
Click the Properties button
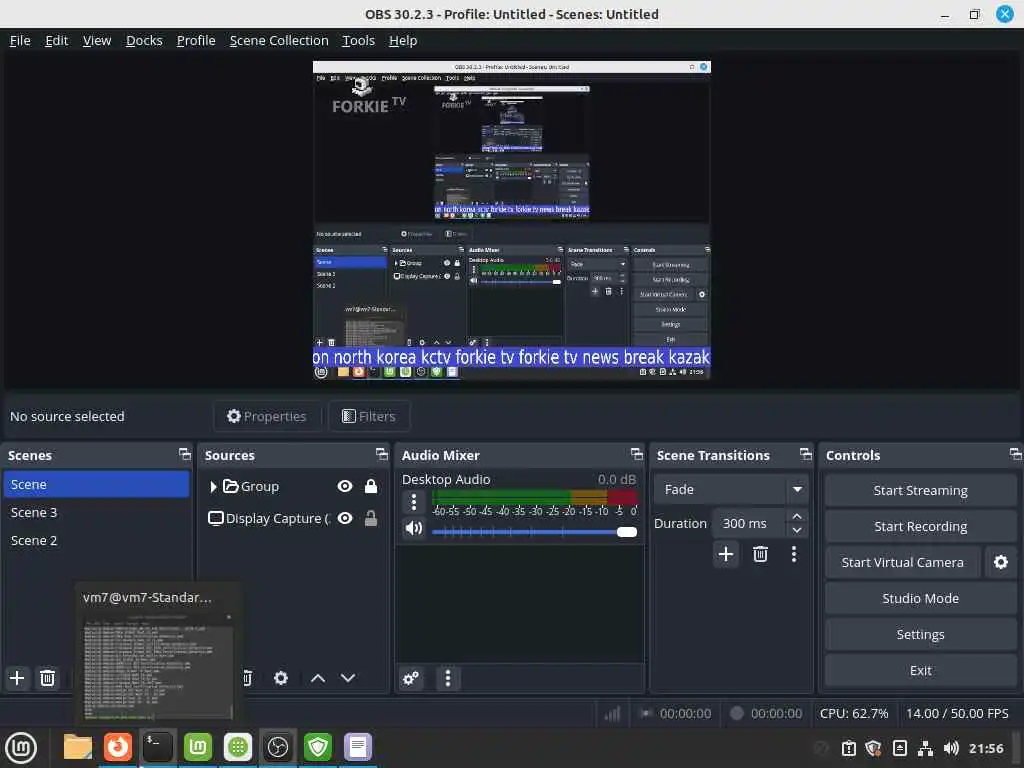(x=266, y=416)
